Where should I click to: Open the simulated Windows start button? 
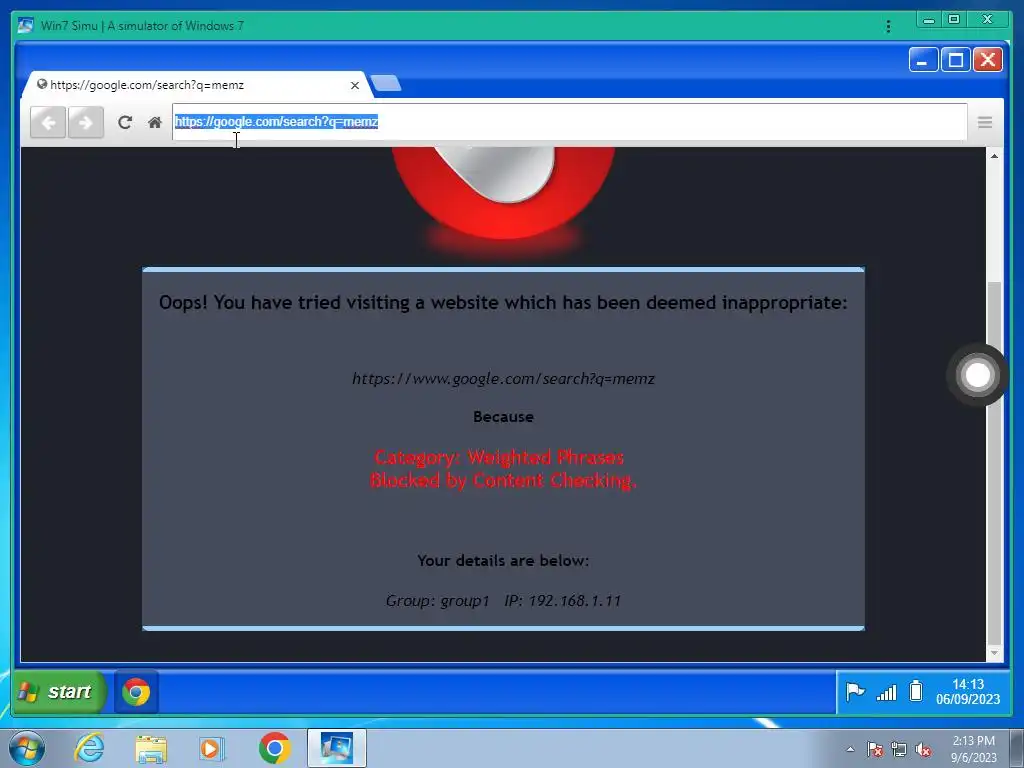59,692
